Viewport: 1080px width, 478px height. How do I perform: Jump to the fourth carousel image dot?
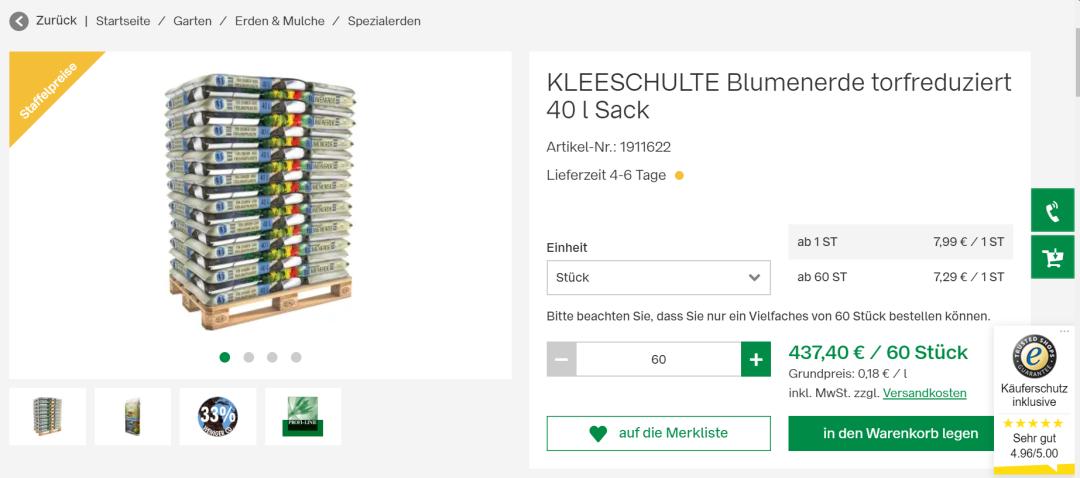(x=296, y=357)
